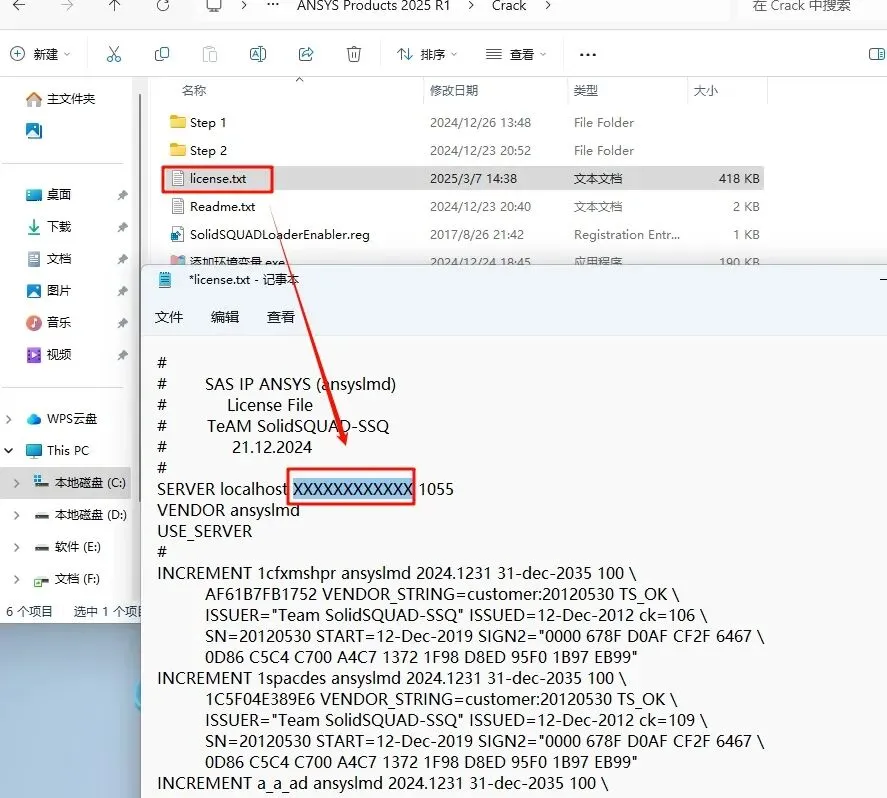Screen dimensions: 887x798
Task: Click the Share icon in toolbar
Action: [306, 54]
